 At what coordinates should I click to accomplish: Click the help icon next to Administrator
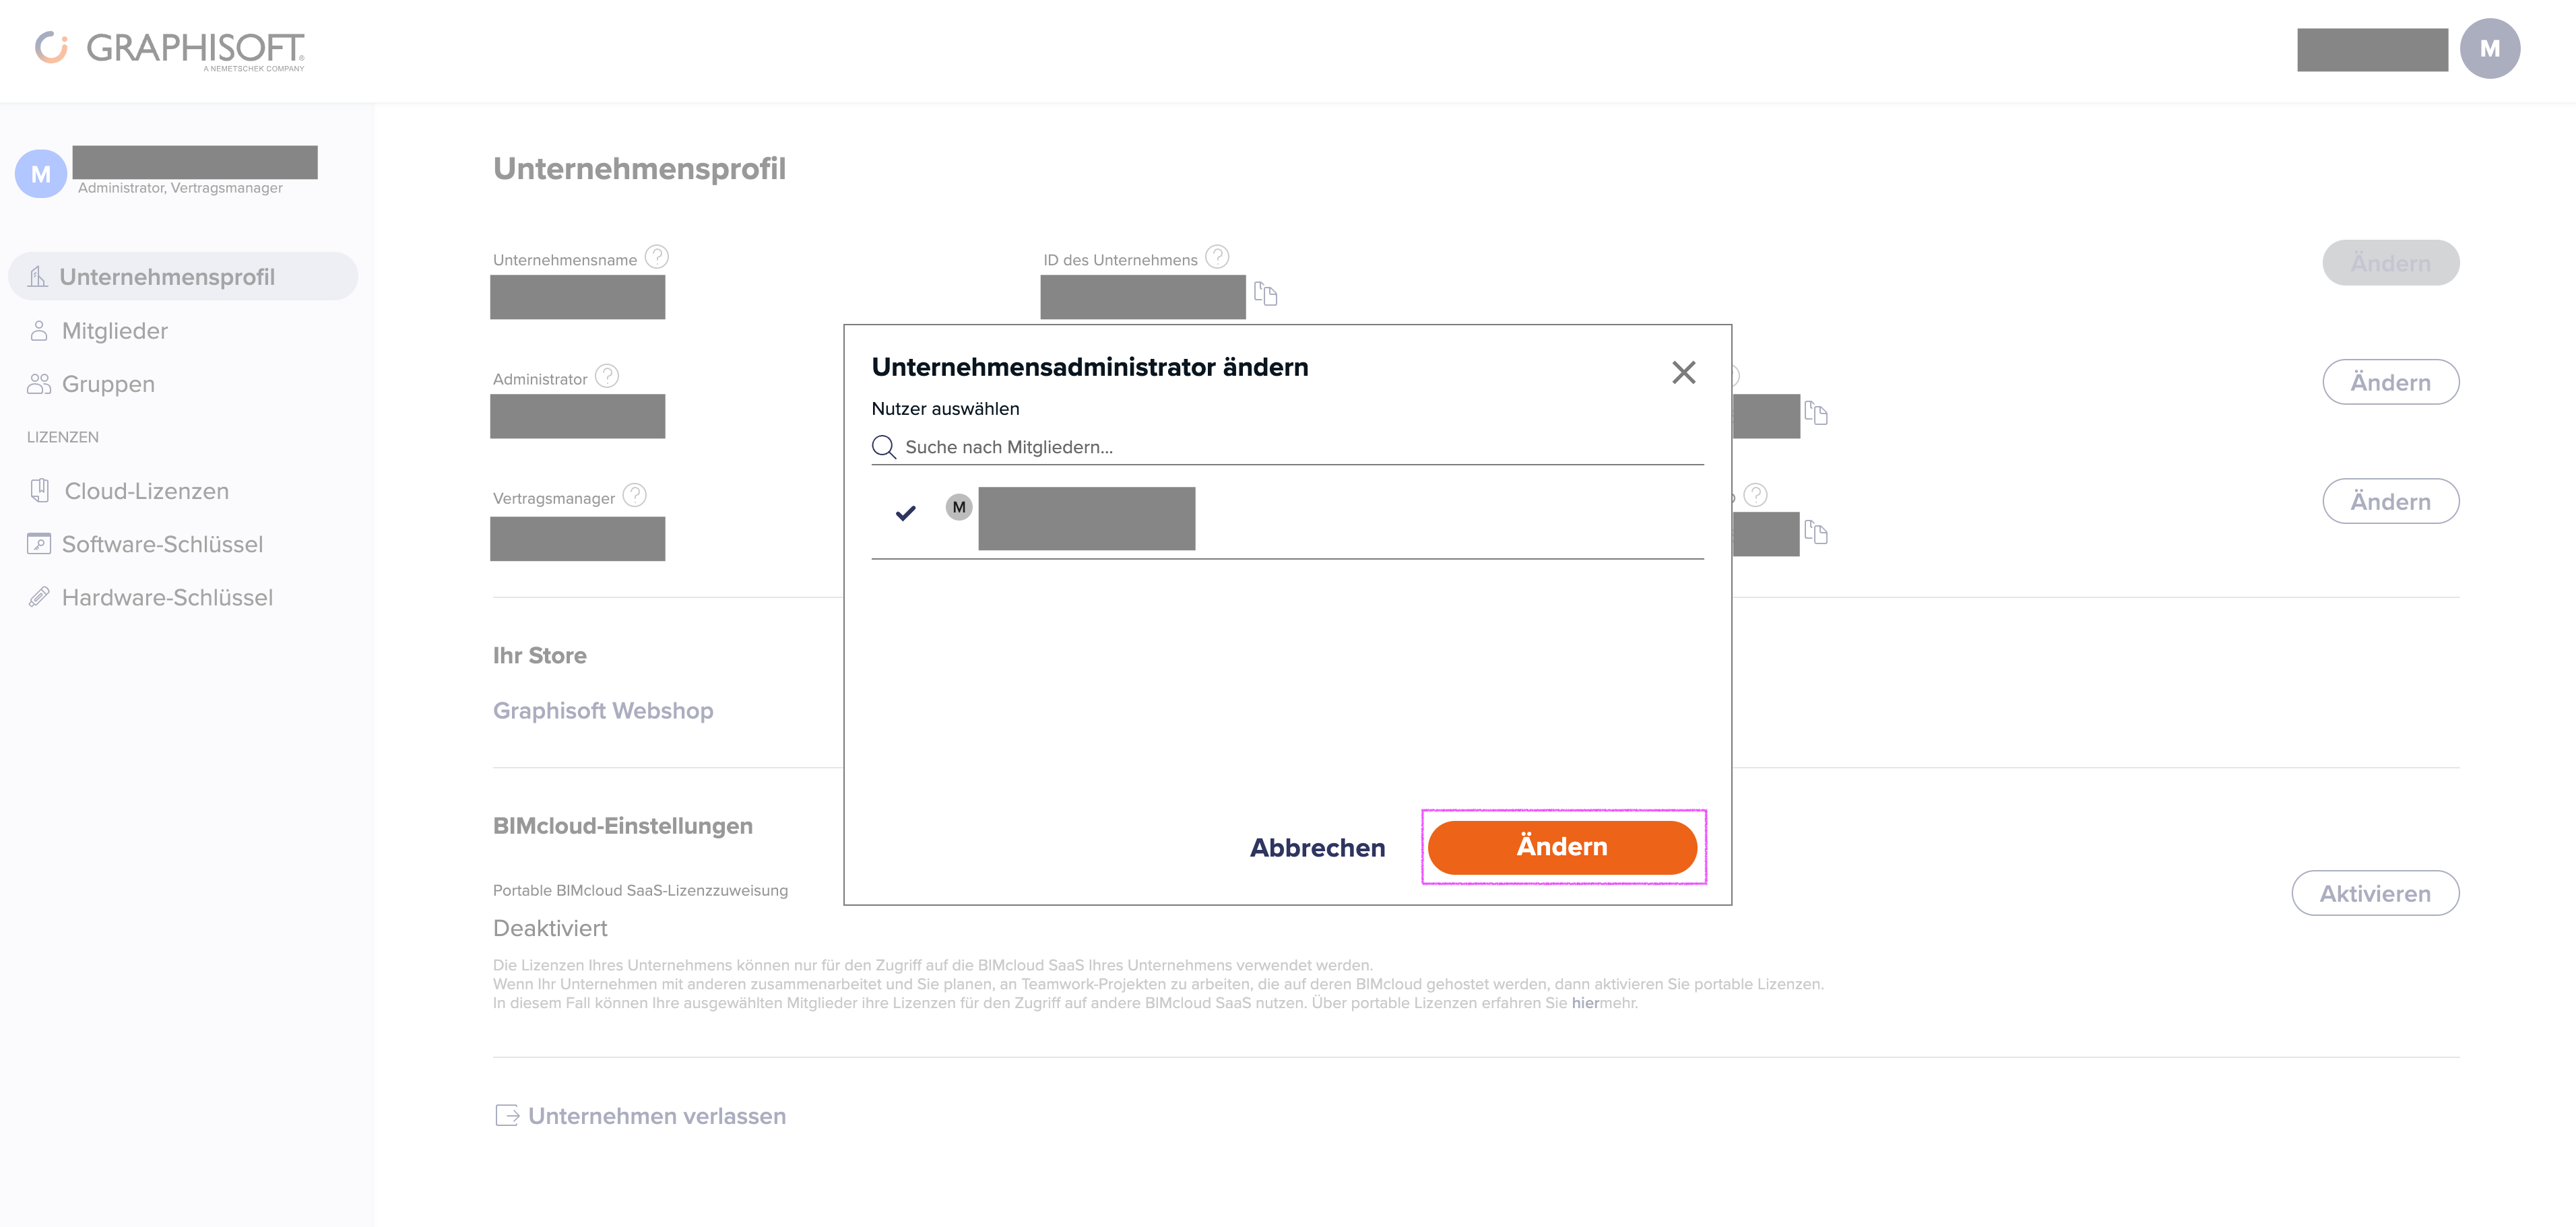coord(607,376)
